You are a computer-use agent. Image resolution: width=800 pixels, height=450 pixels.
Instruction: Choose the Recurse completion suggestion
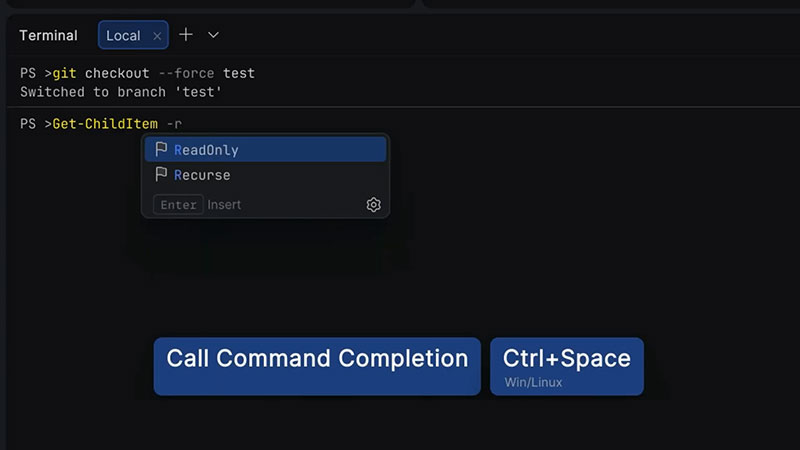coord(202,175)
